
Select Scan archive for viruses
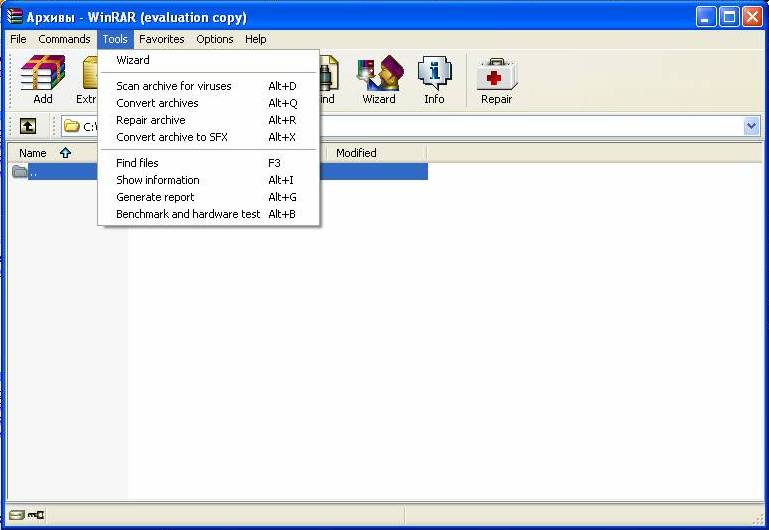(x=209, y=86)
